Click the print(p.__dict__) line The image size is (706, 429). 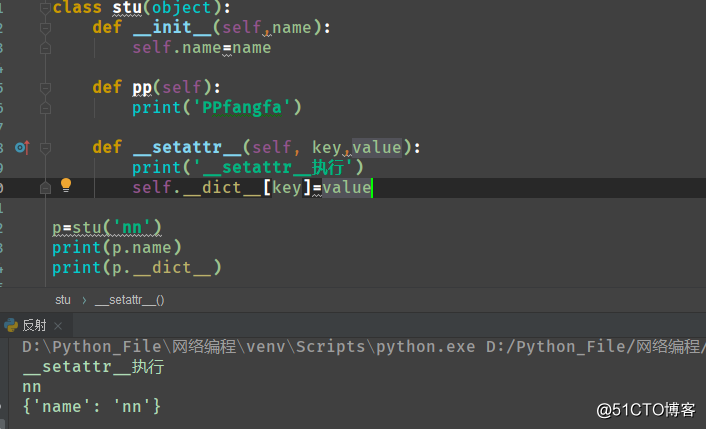[x=137, y=267]
